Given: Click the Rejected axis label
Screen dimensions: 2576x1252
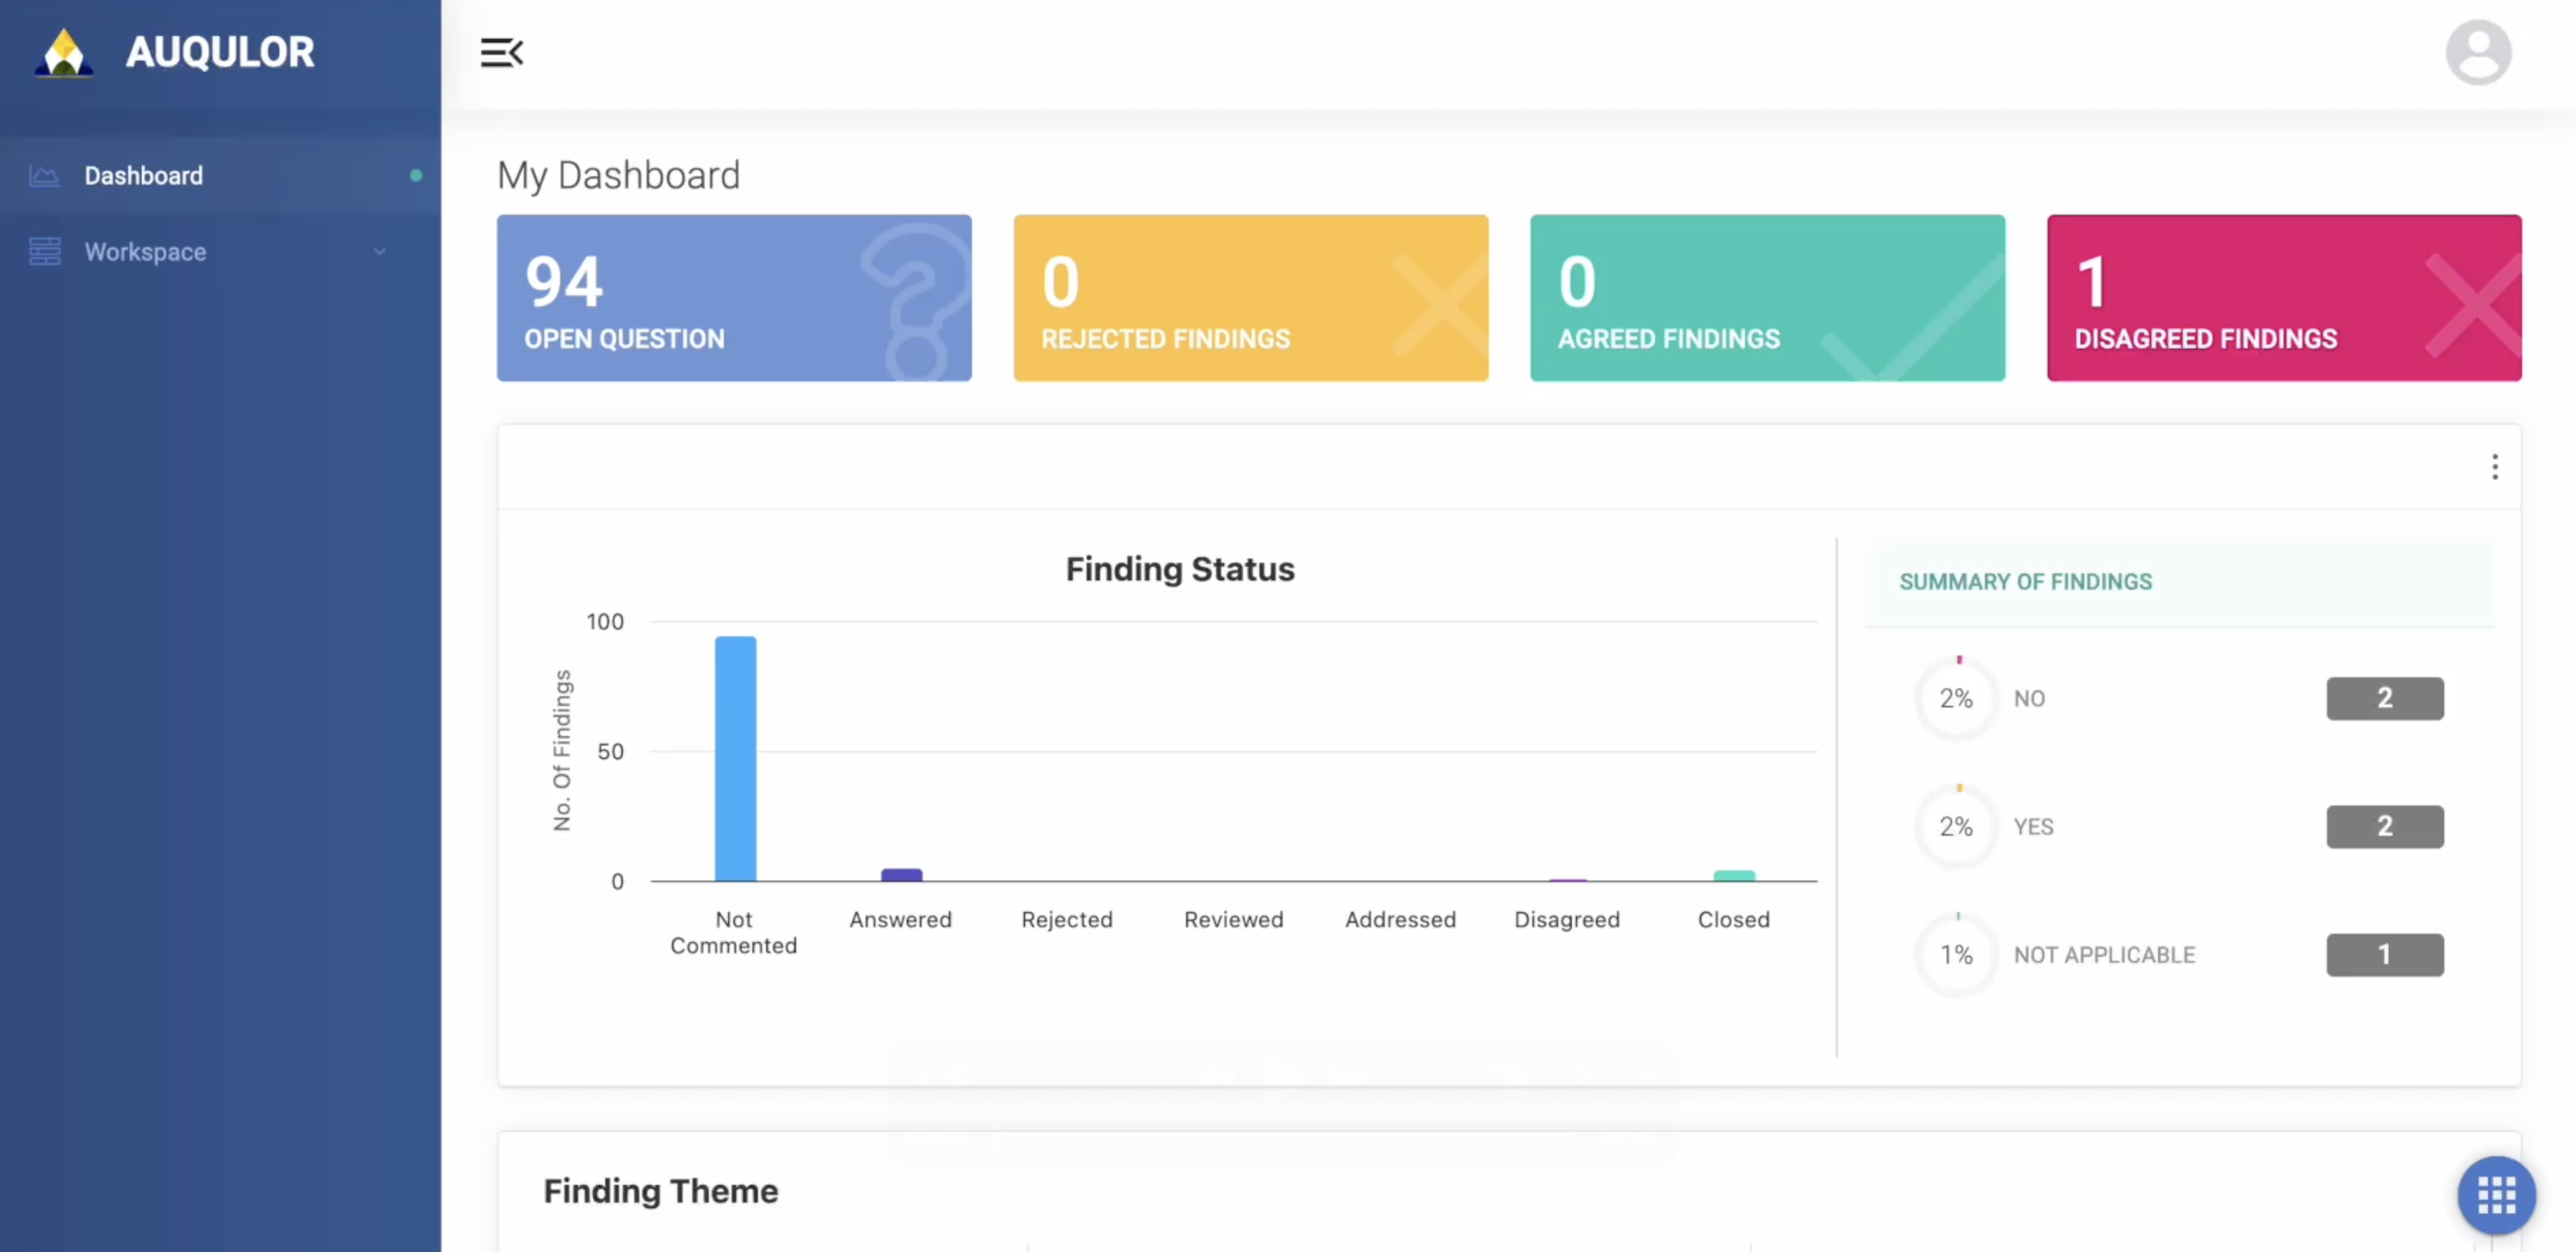Looking at the screenshot, I should 1067,919.
